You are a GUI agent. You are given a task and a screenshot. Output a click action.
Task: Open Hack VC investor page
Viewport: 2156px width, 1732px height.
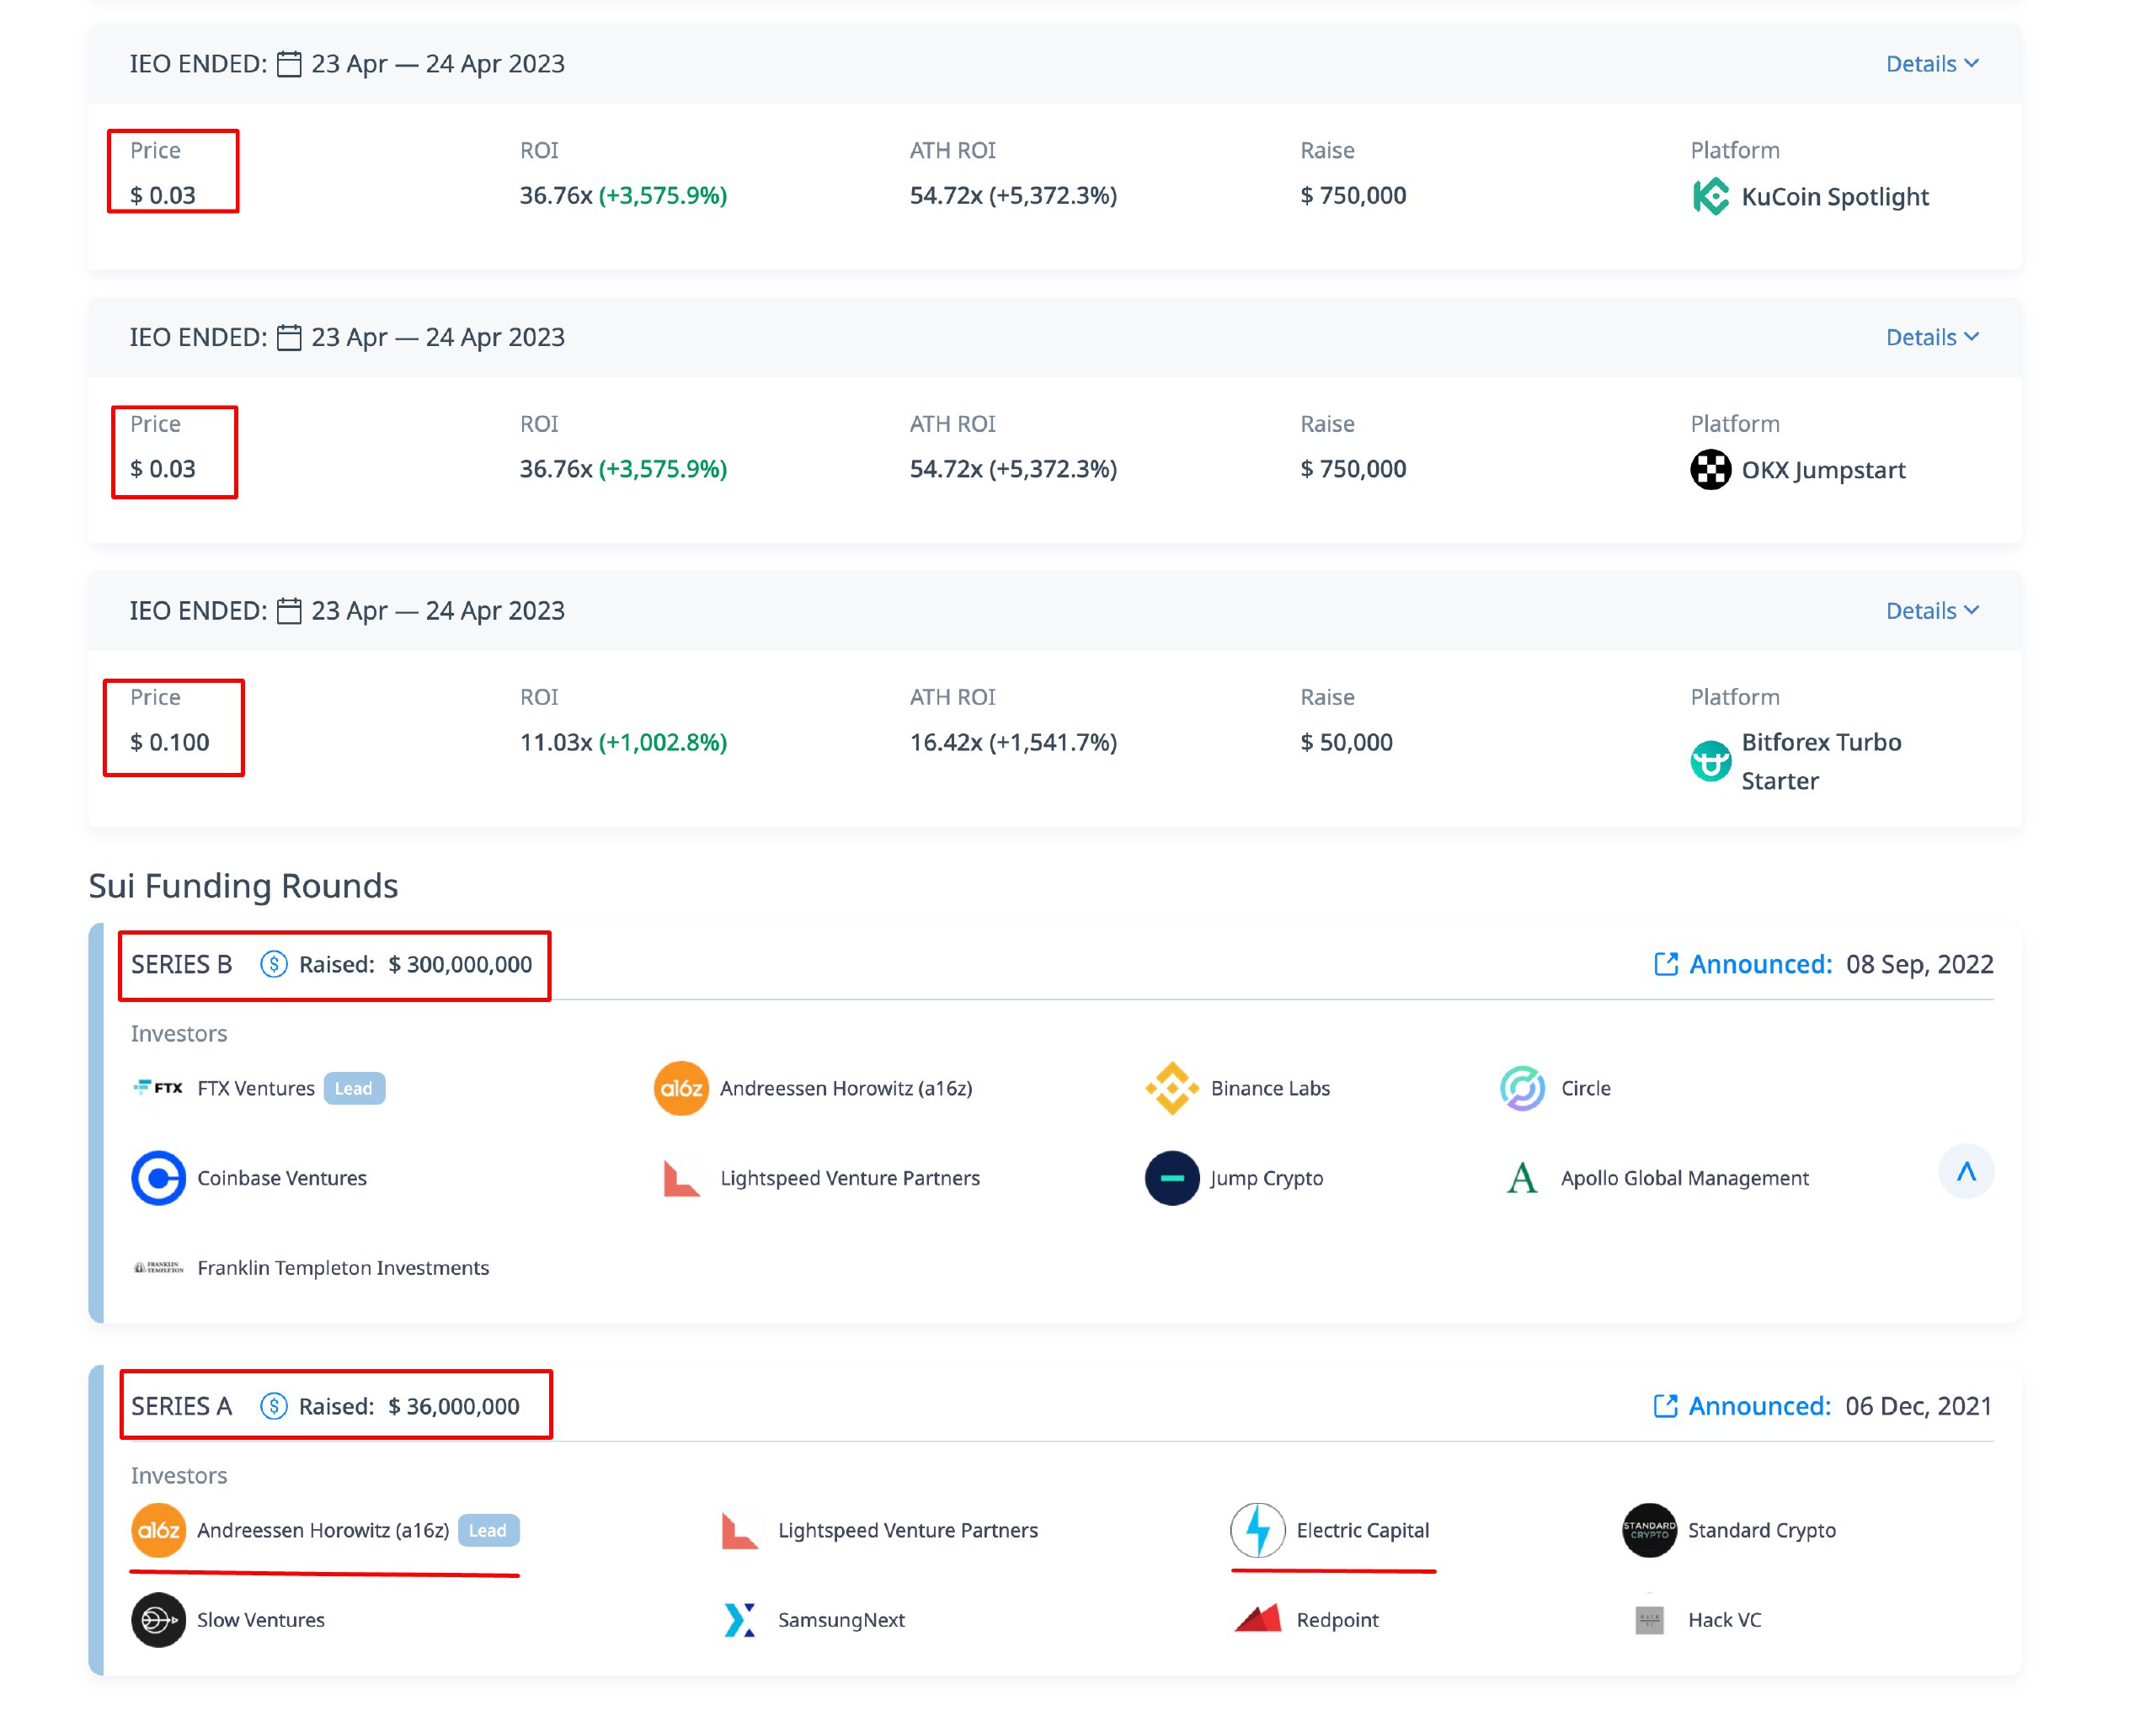[x=1724, y=1620]
